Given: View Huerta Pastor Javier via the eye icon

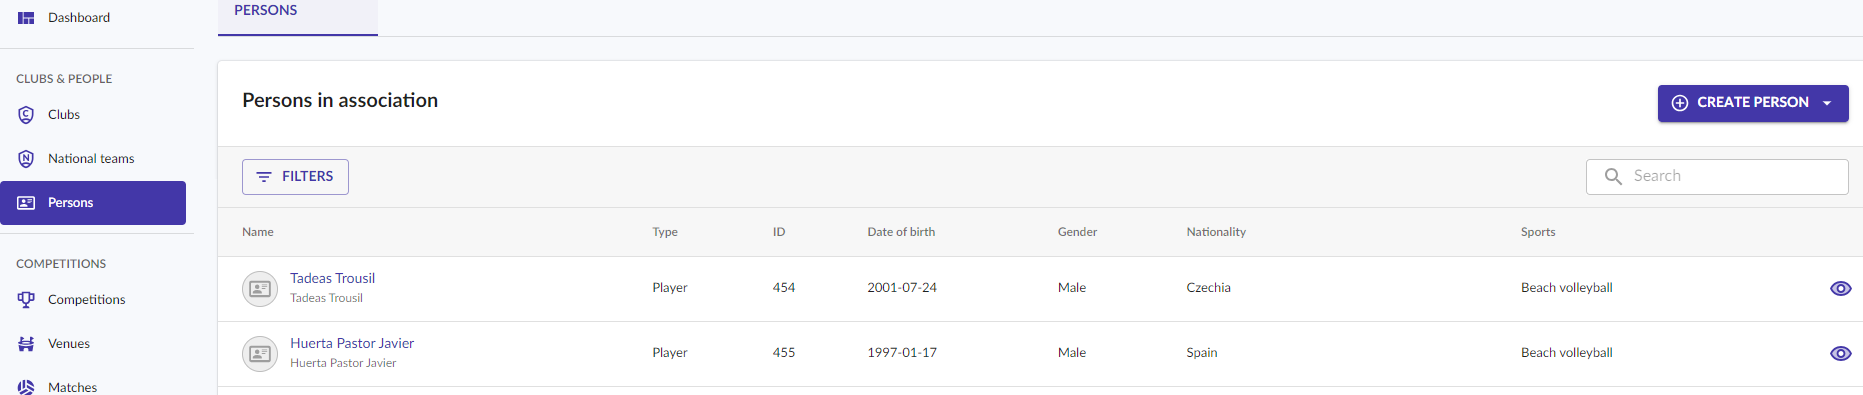Looking at the screenshot, I should point(1840,353).
